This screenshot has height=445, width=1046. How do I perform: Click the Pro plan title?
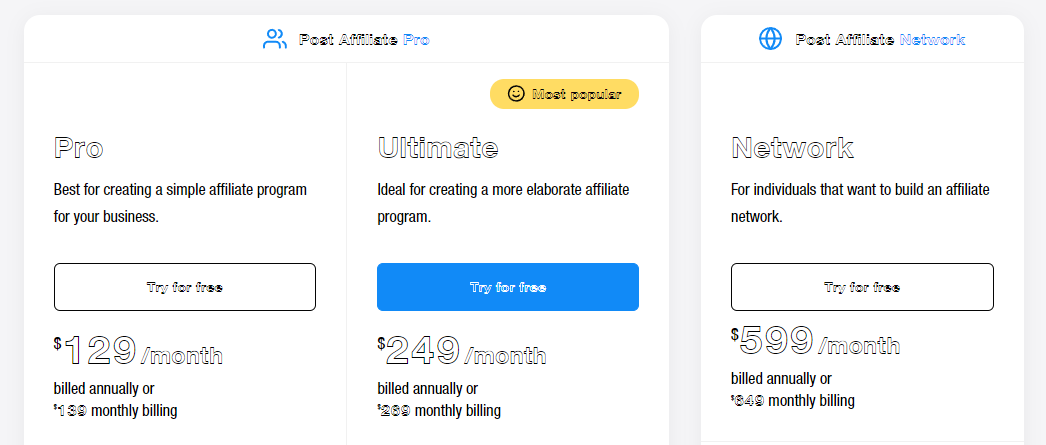pyautogui.click(x=79, y=147)
